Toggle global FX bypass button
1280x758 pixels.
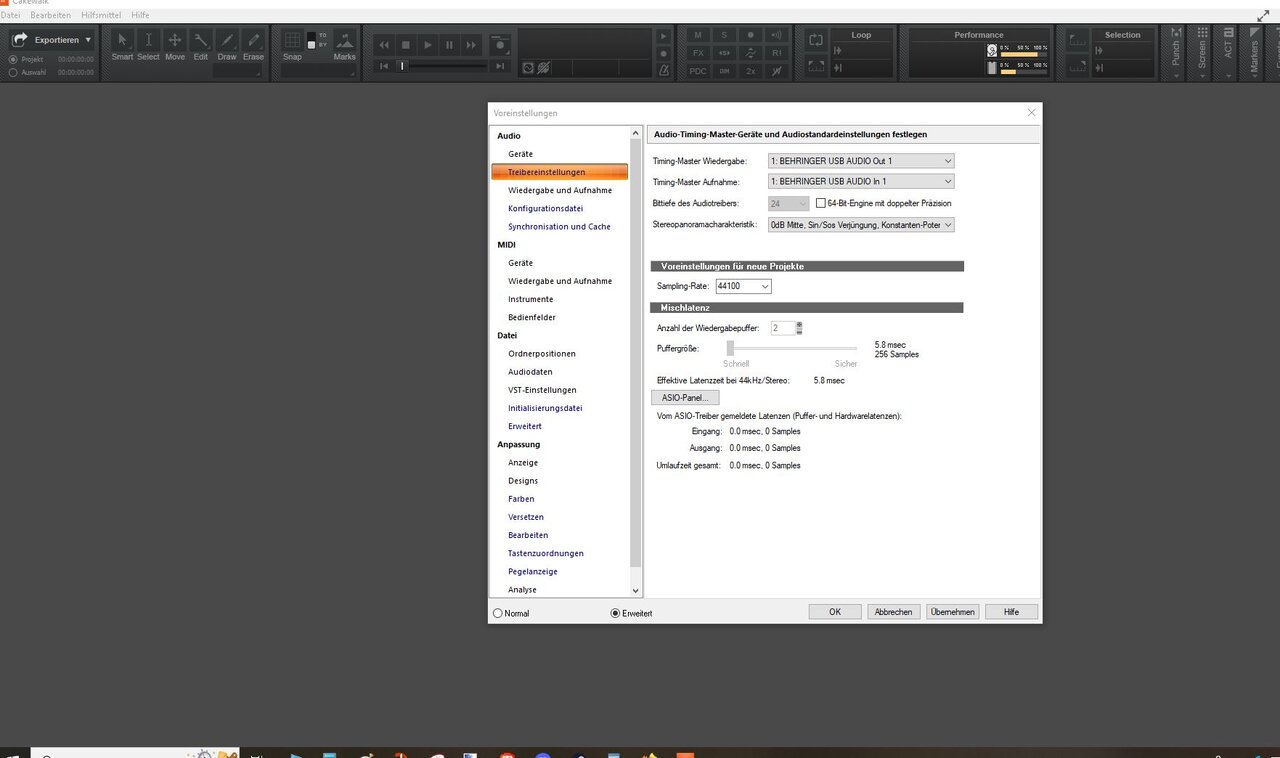tap(698, 53)
